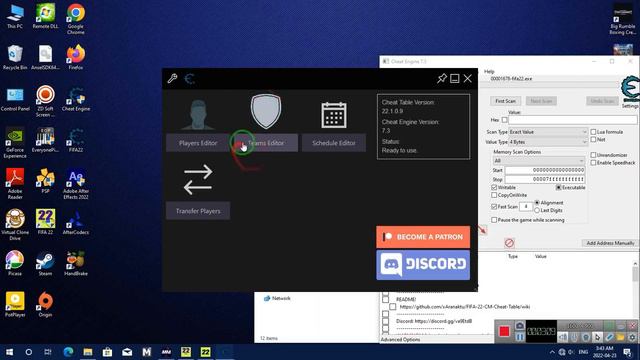Toggle the README! entry checkbox
The height and width of the screenshot is (360, 640).
386,299
